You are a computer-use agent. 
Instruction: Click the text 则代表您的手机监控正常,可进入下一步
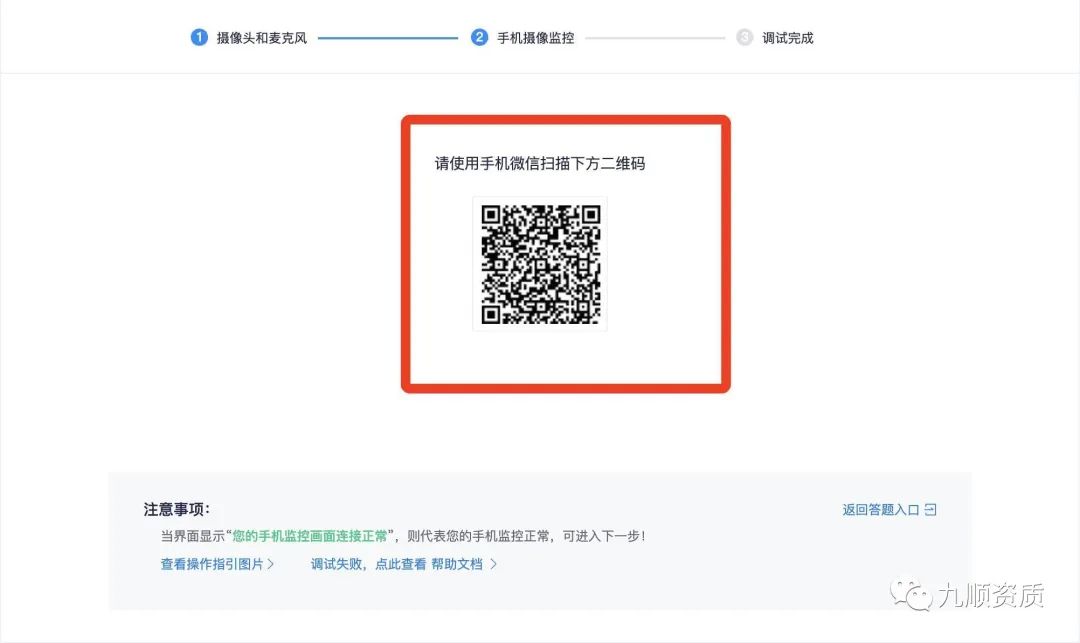pos(524,536)
